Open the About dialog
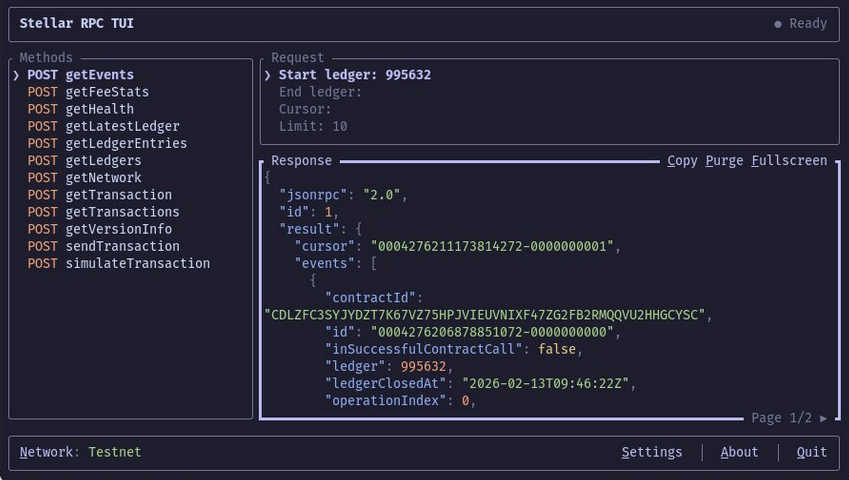This screenshot has width=849, height=480. (x=739, y=452)
